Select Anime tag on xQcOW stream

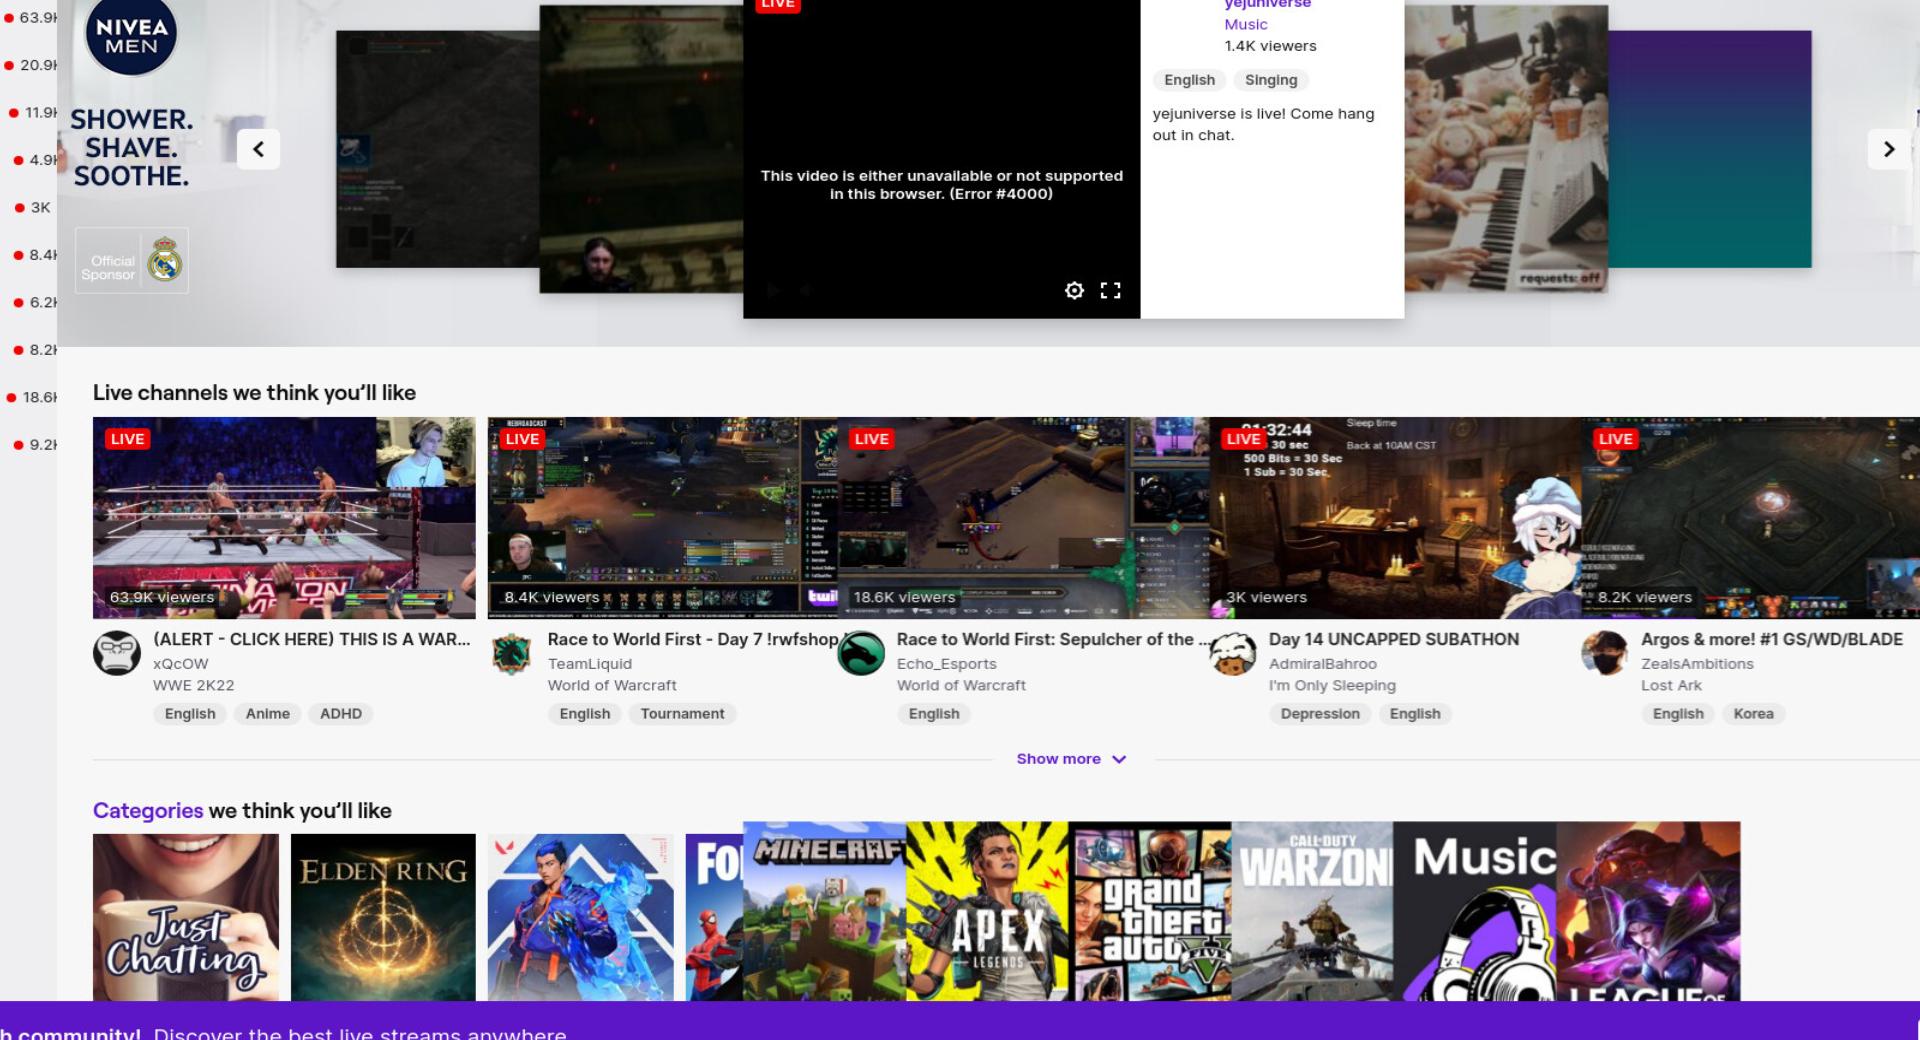tap(268, 714)
